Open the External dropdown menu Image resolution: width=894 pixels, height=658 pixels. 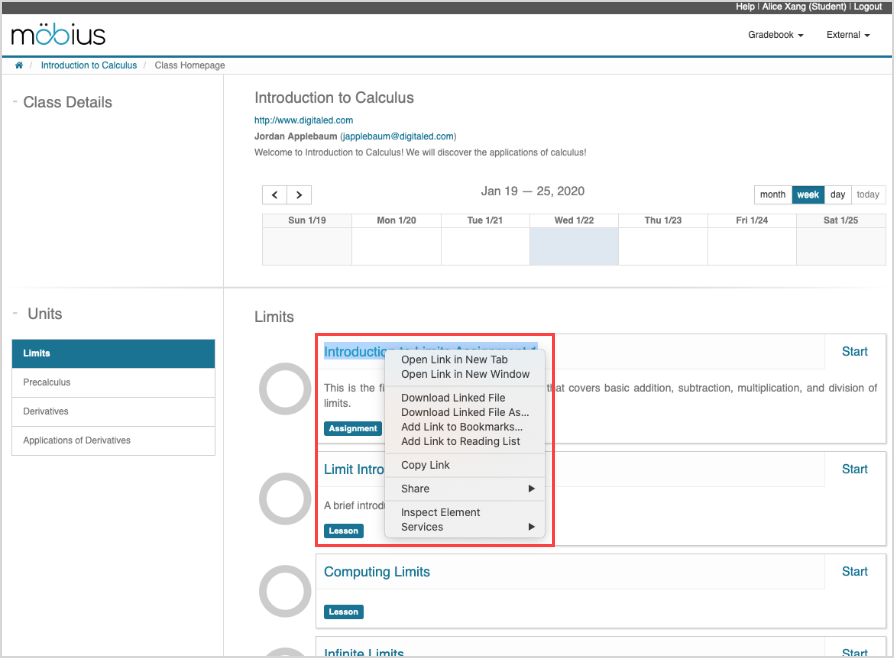click(x=848, y=35)
